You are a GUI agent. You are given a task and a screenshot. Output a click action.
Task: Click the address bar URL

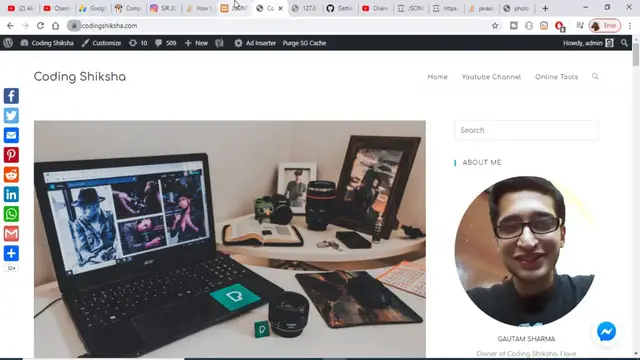[109, 26]
